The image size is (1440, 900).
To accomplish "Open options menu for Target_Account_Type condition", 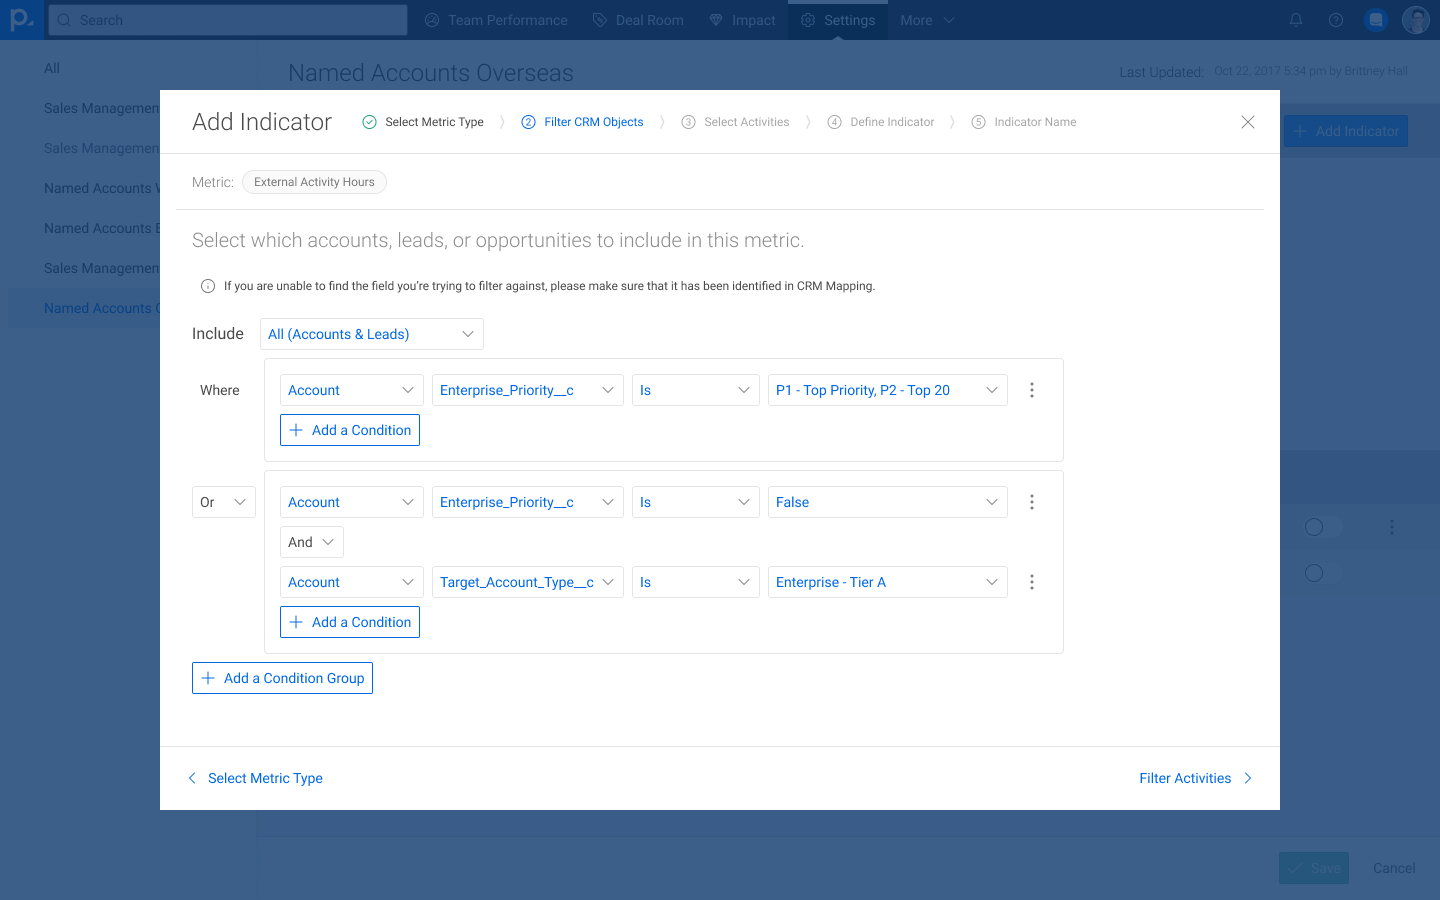I will point(1031,582).
